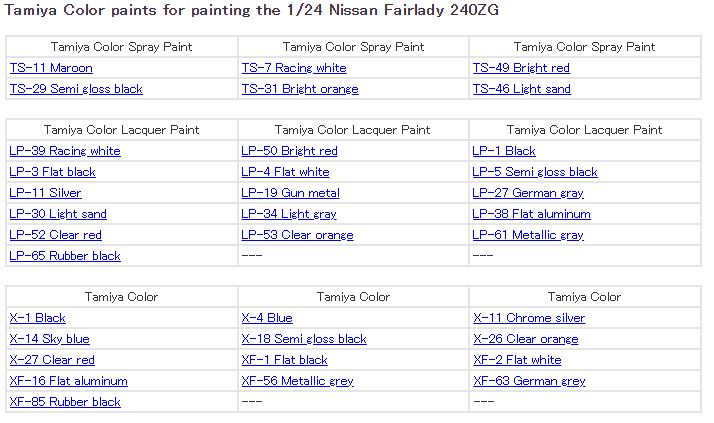The height and width of the screenshot is (423, 714).
Task: Open LP-19 Gun metal link
Action: click(x=290, y=193)
